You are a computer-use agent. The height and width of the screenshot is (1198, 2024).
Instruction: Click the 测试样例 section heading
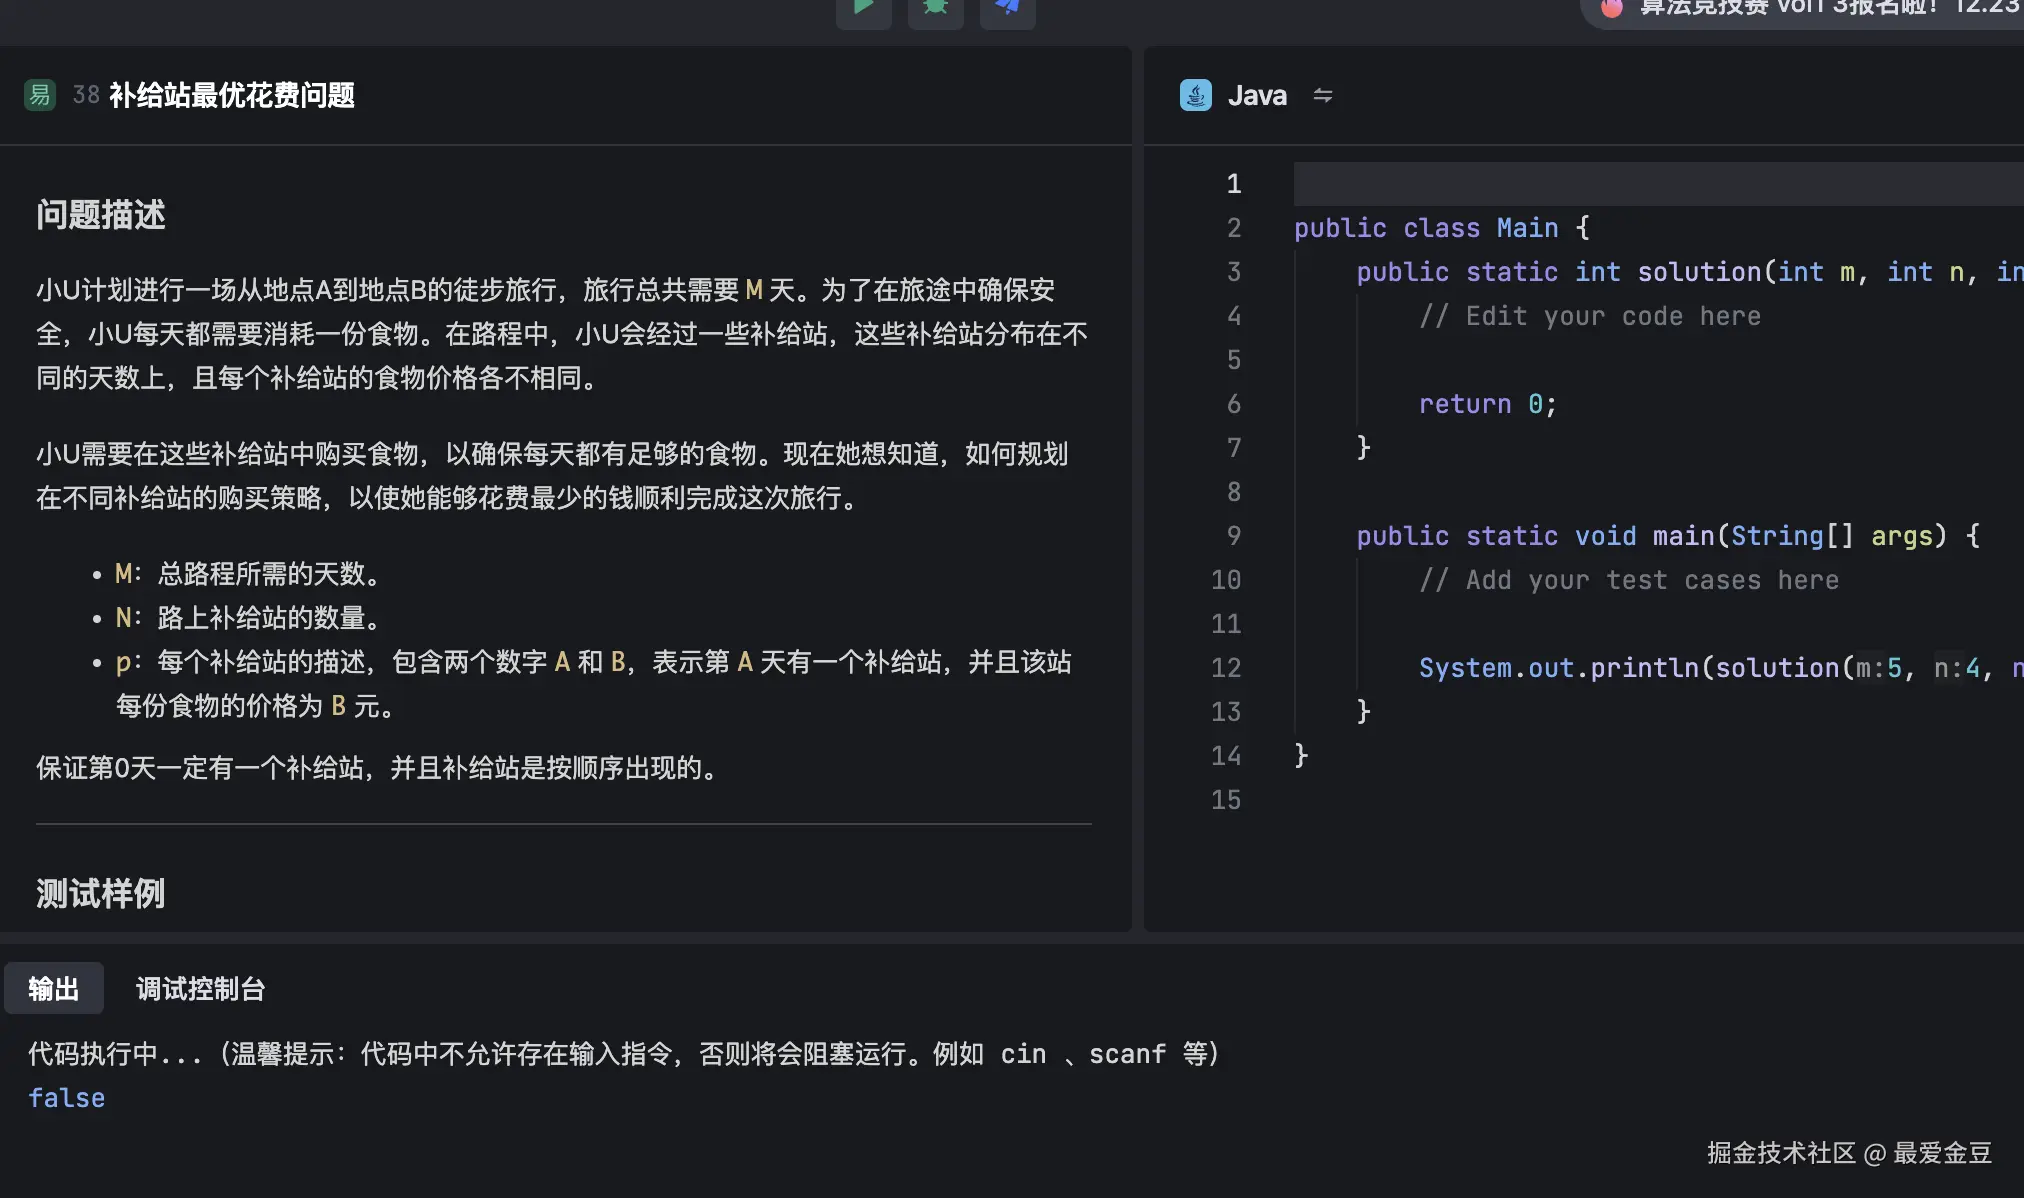pos(100,893)
